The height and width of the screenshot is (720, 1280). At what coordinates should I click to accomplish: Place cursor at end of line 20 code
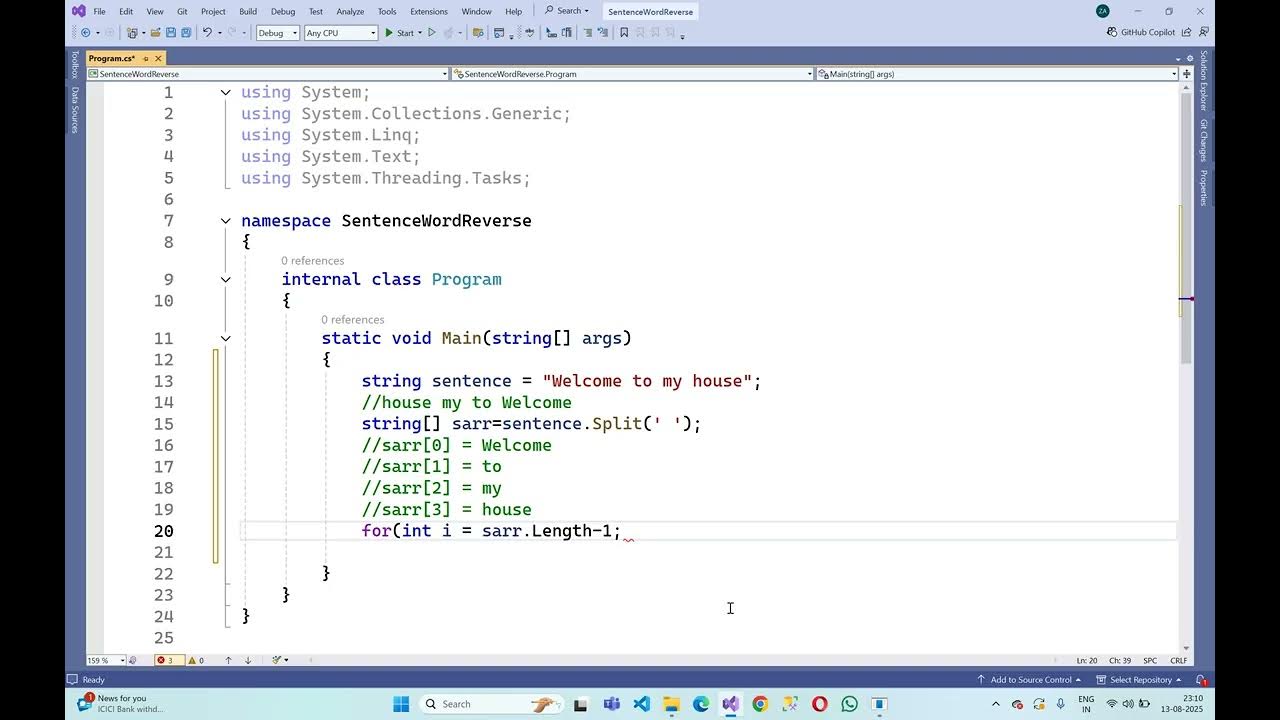pyautogui.click(x=622, y=531)
